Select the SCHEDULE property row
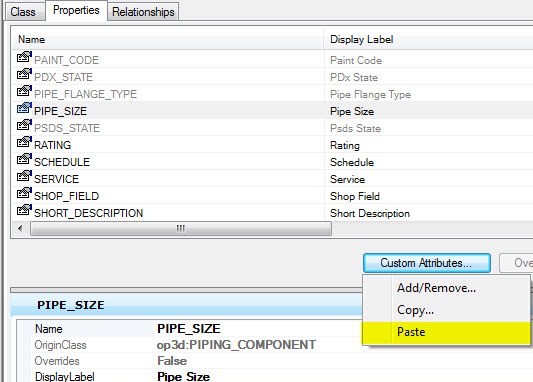Viewport: 533px width, 382px height. point(273,161)
